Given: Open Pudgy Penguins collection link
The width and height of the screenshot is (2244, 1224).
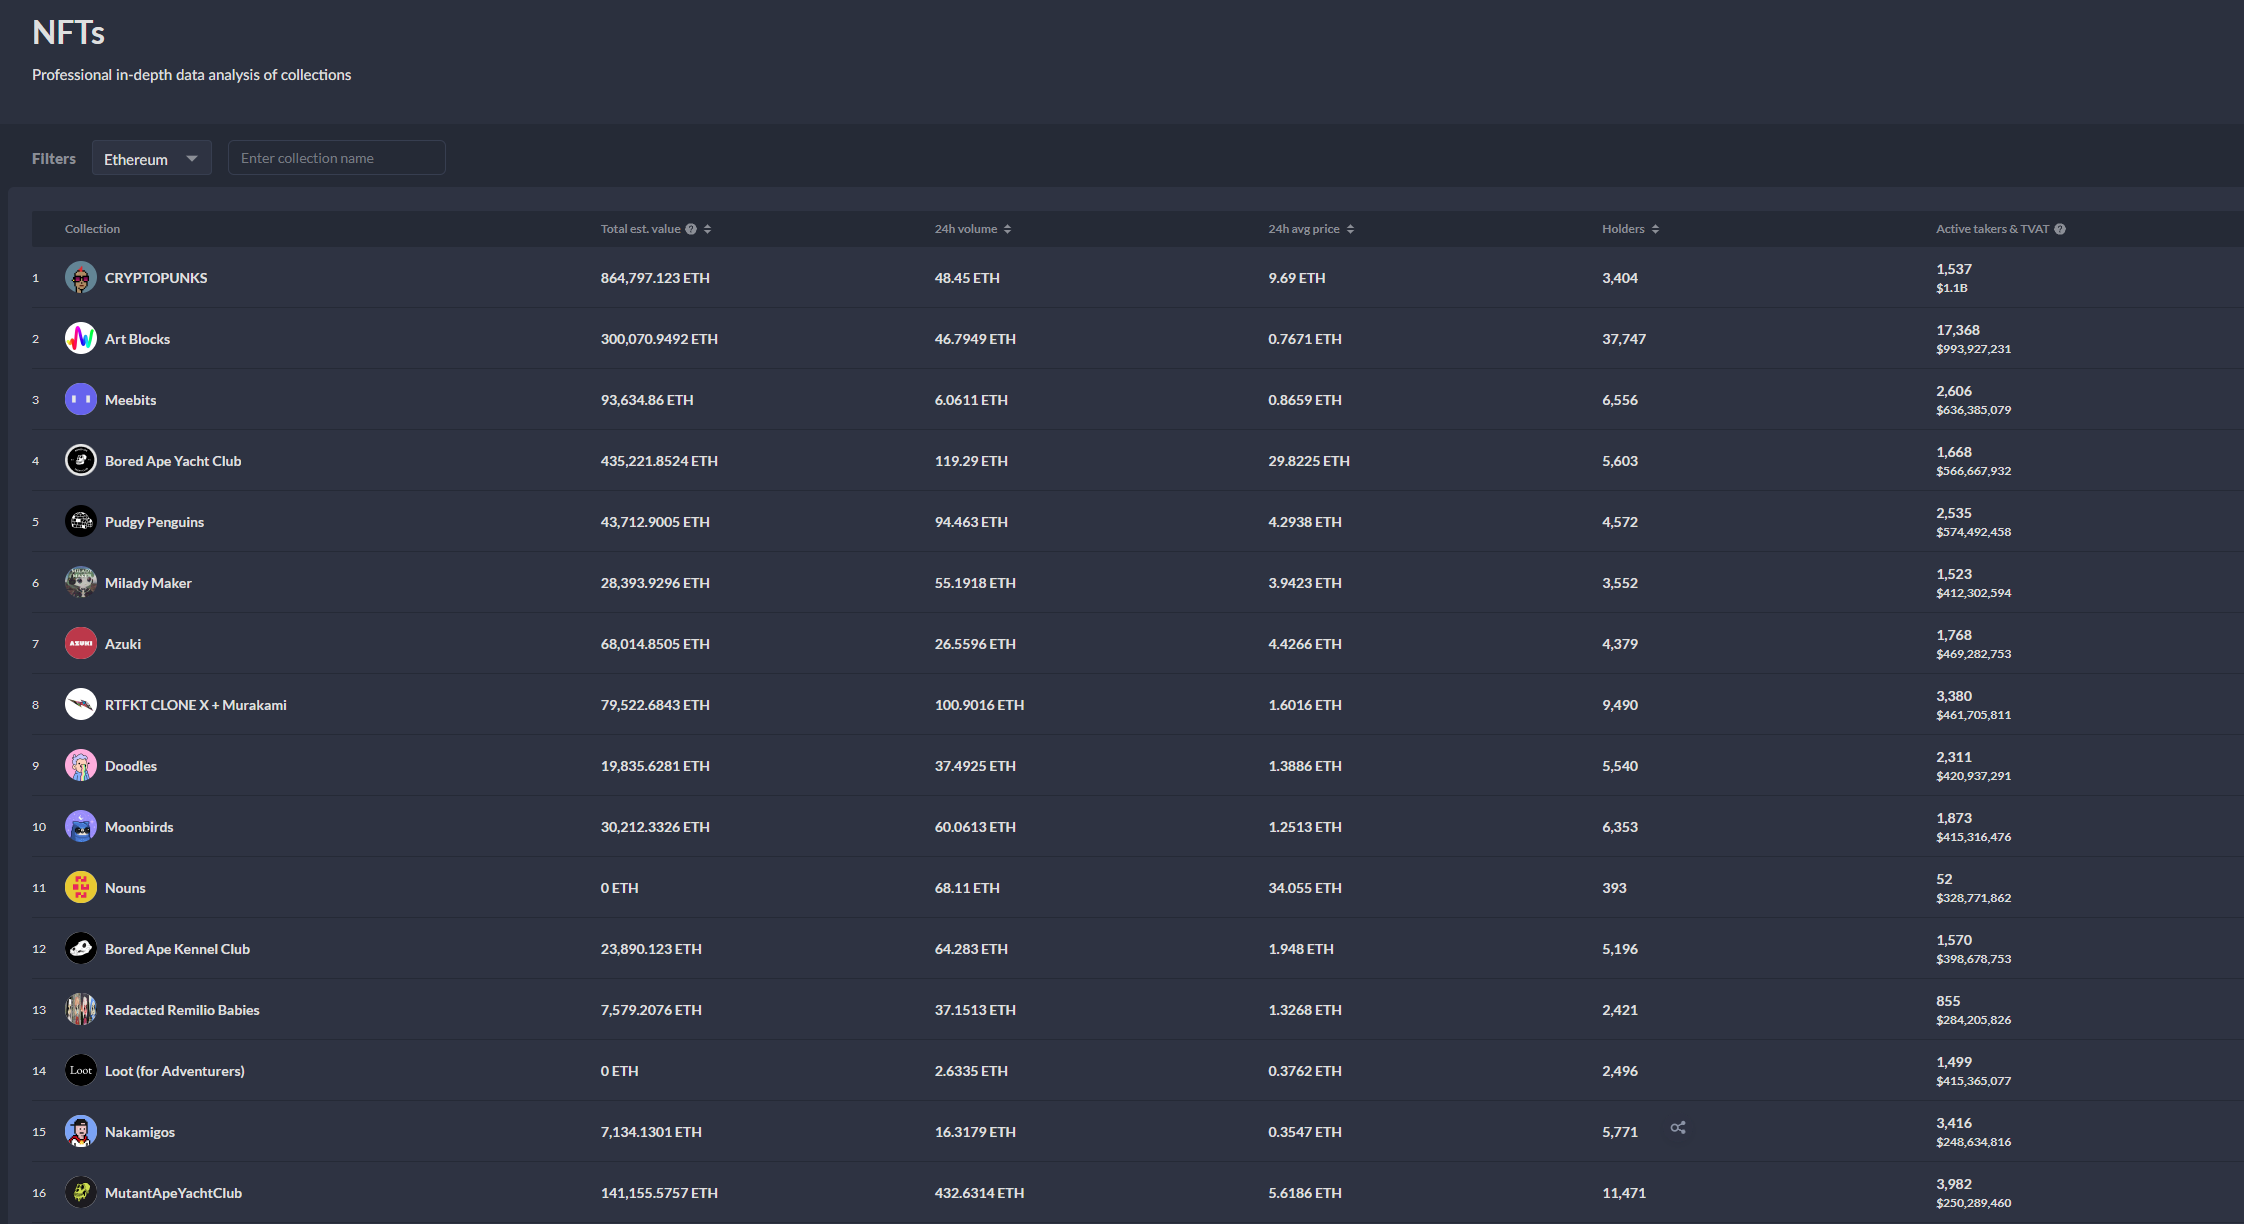Looking at the screenshot, I should pyautogui.click(x=154, y=522).
